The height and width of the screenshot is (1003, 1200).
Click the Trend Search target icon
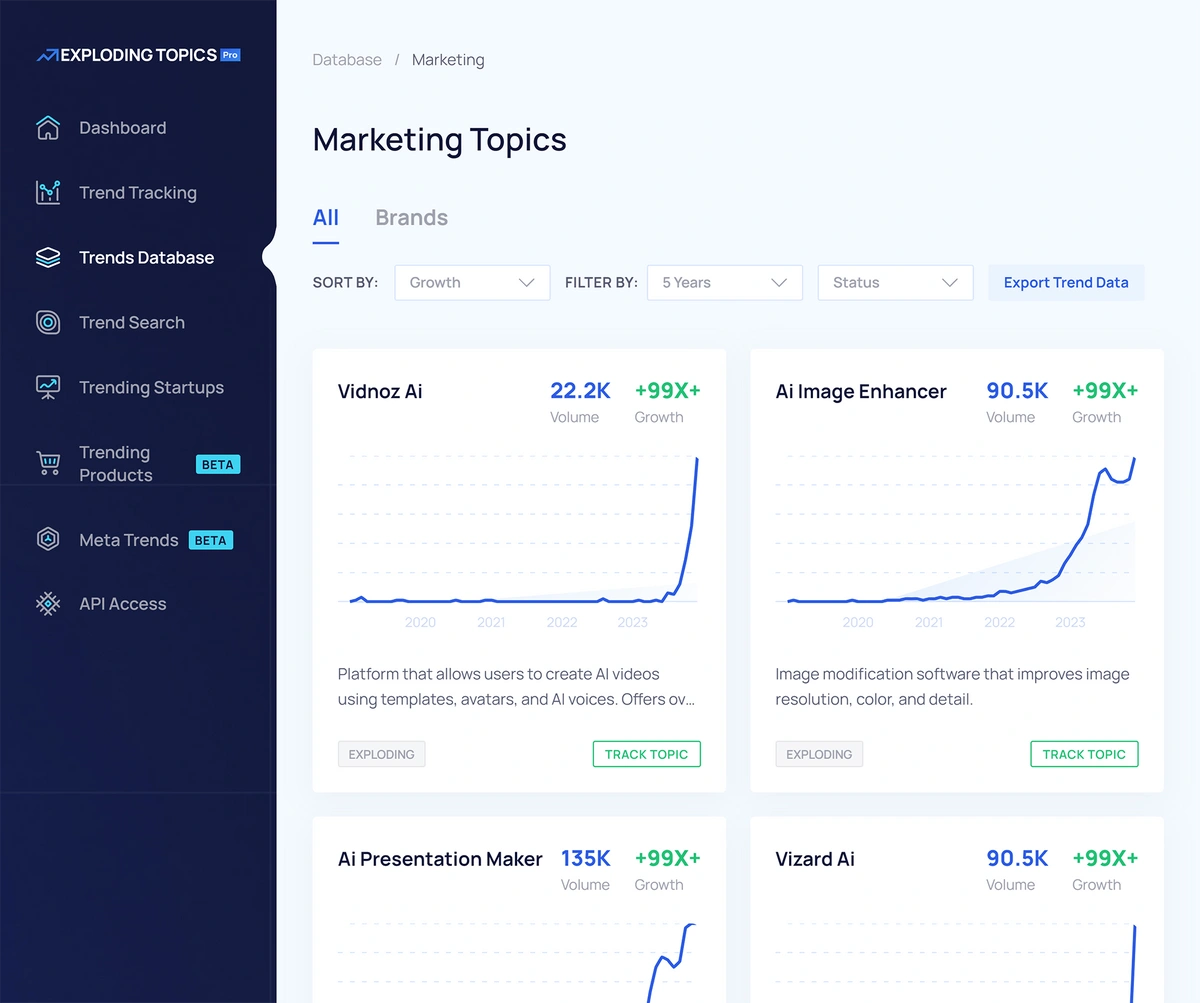(x=48, y=323)
